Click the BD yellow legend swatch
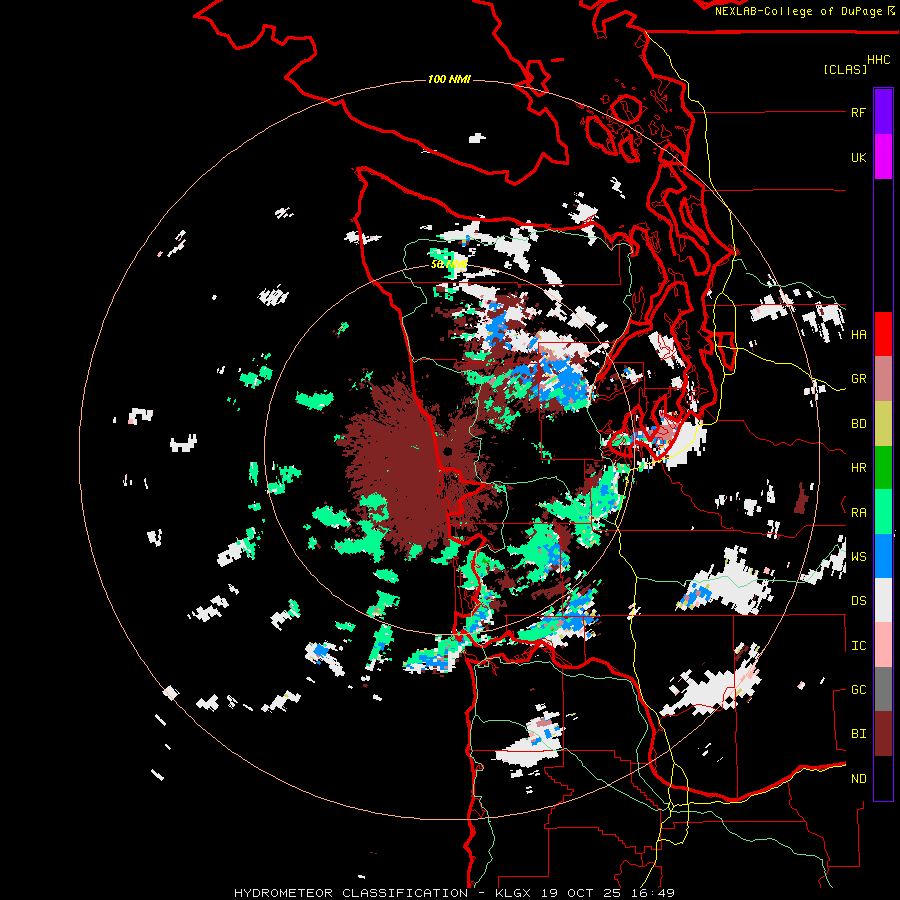900x900 pixels. 883,424
